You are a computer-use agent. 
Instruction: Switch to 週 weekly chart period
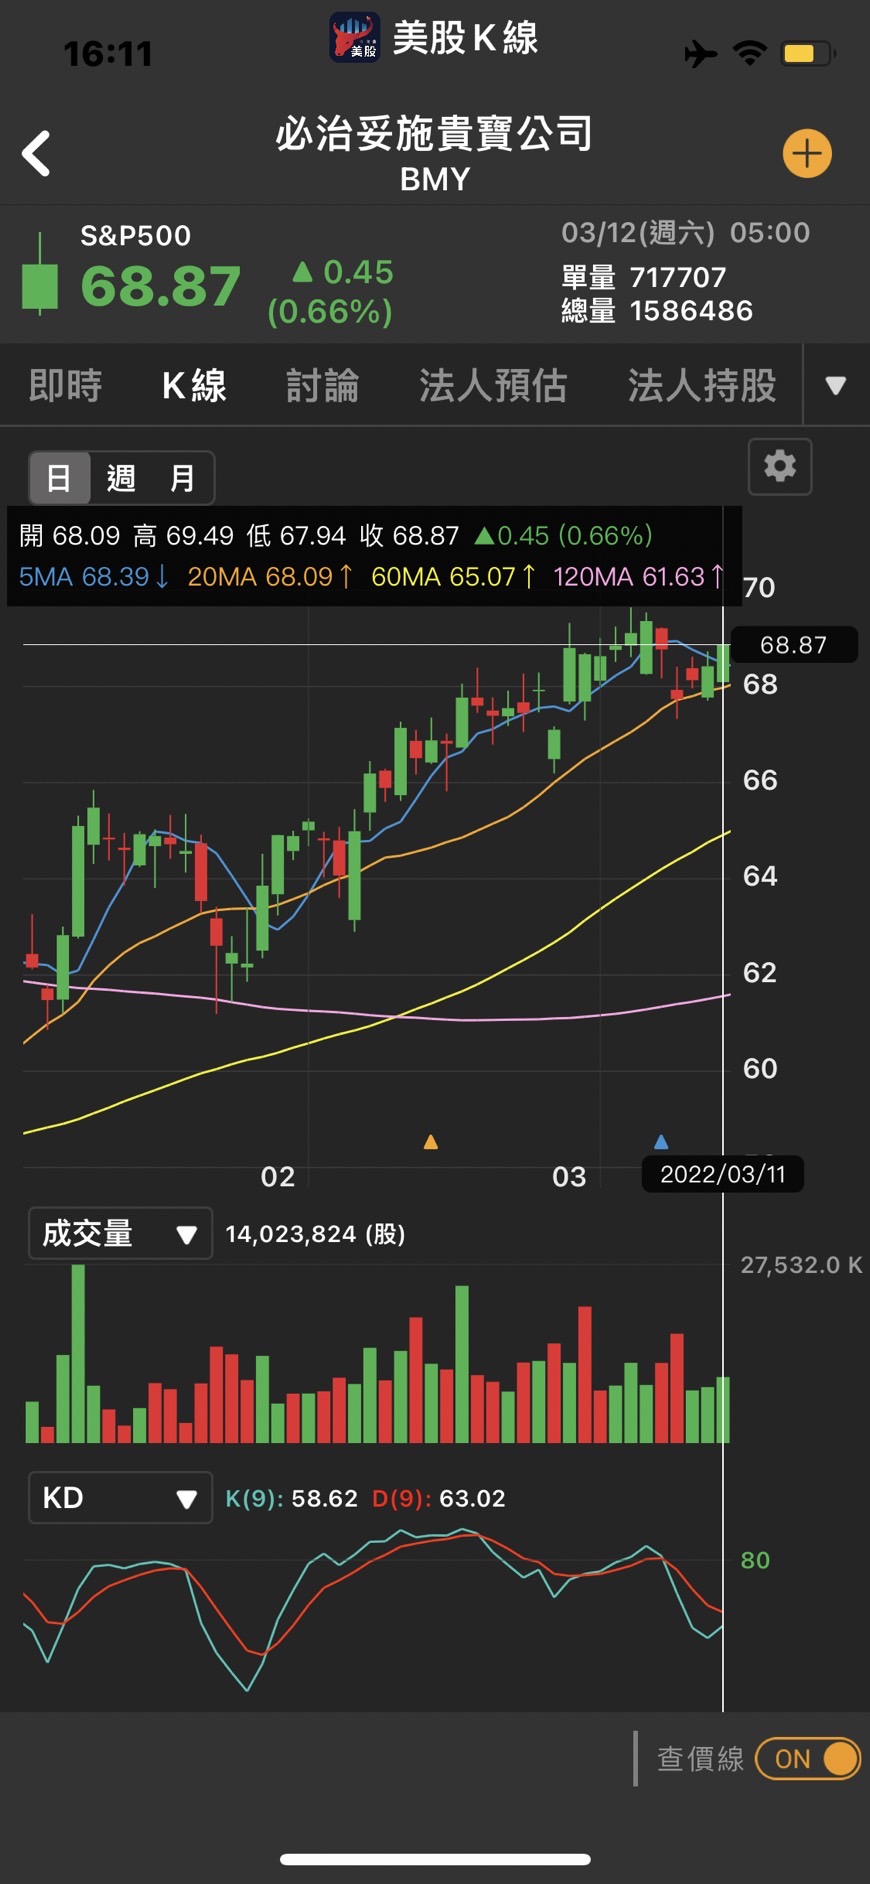(121, 478)
